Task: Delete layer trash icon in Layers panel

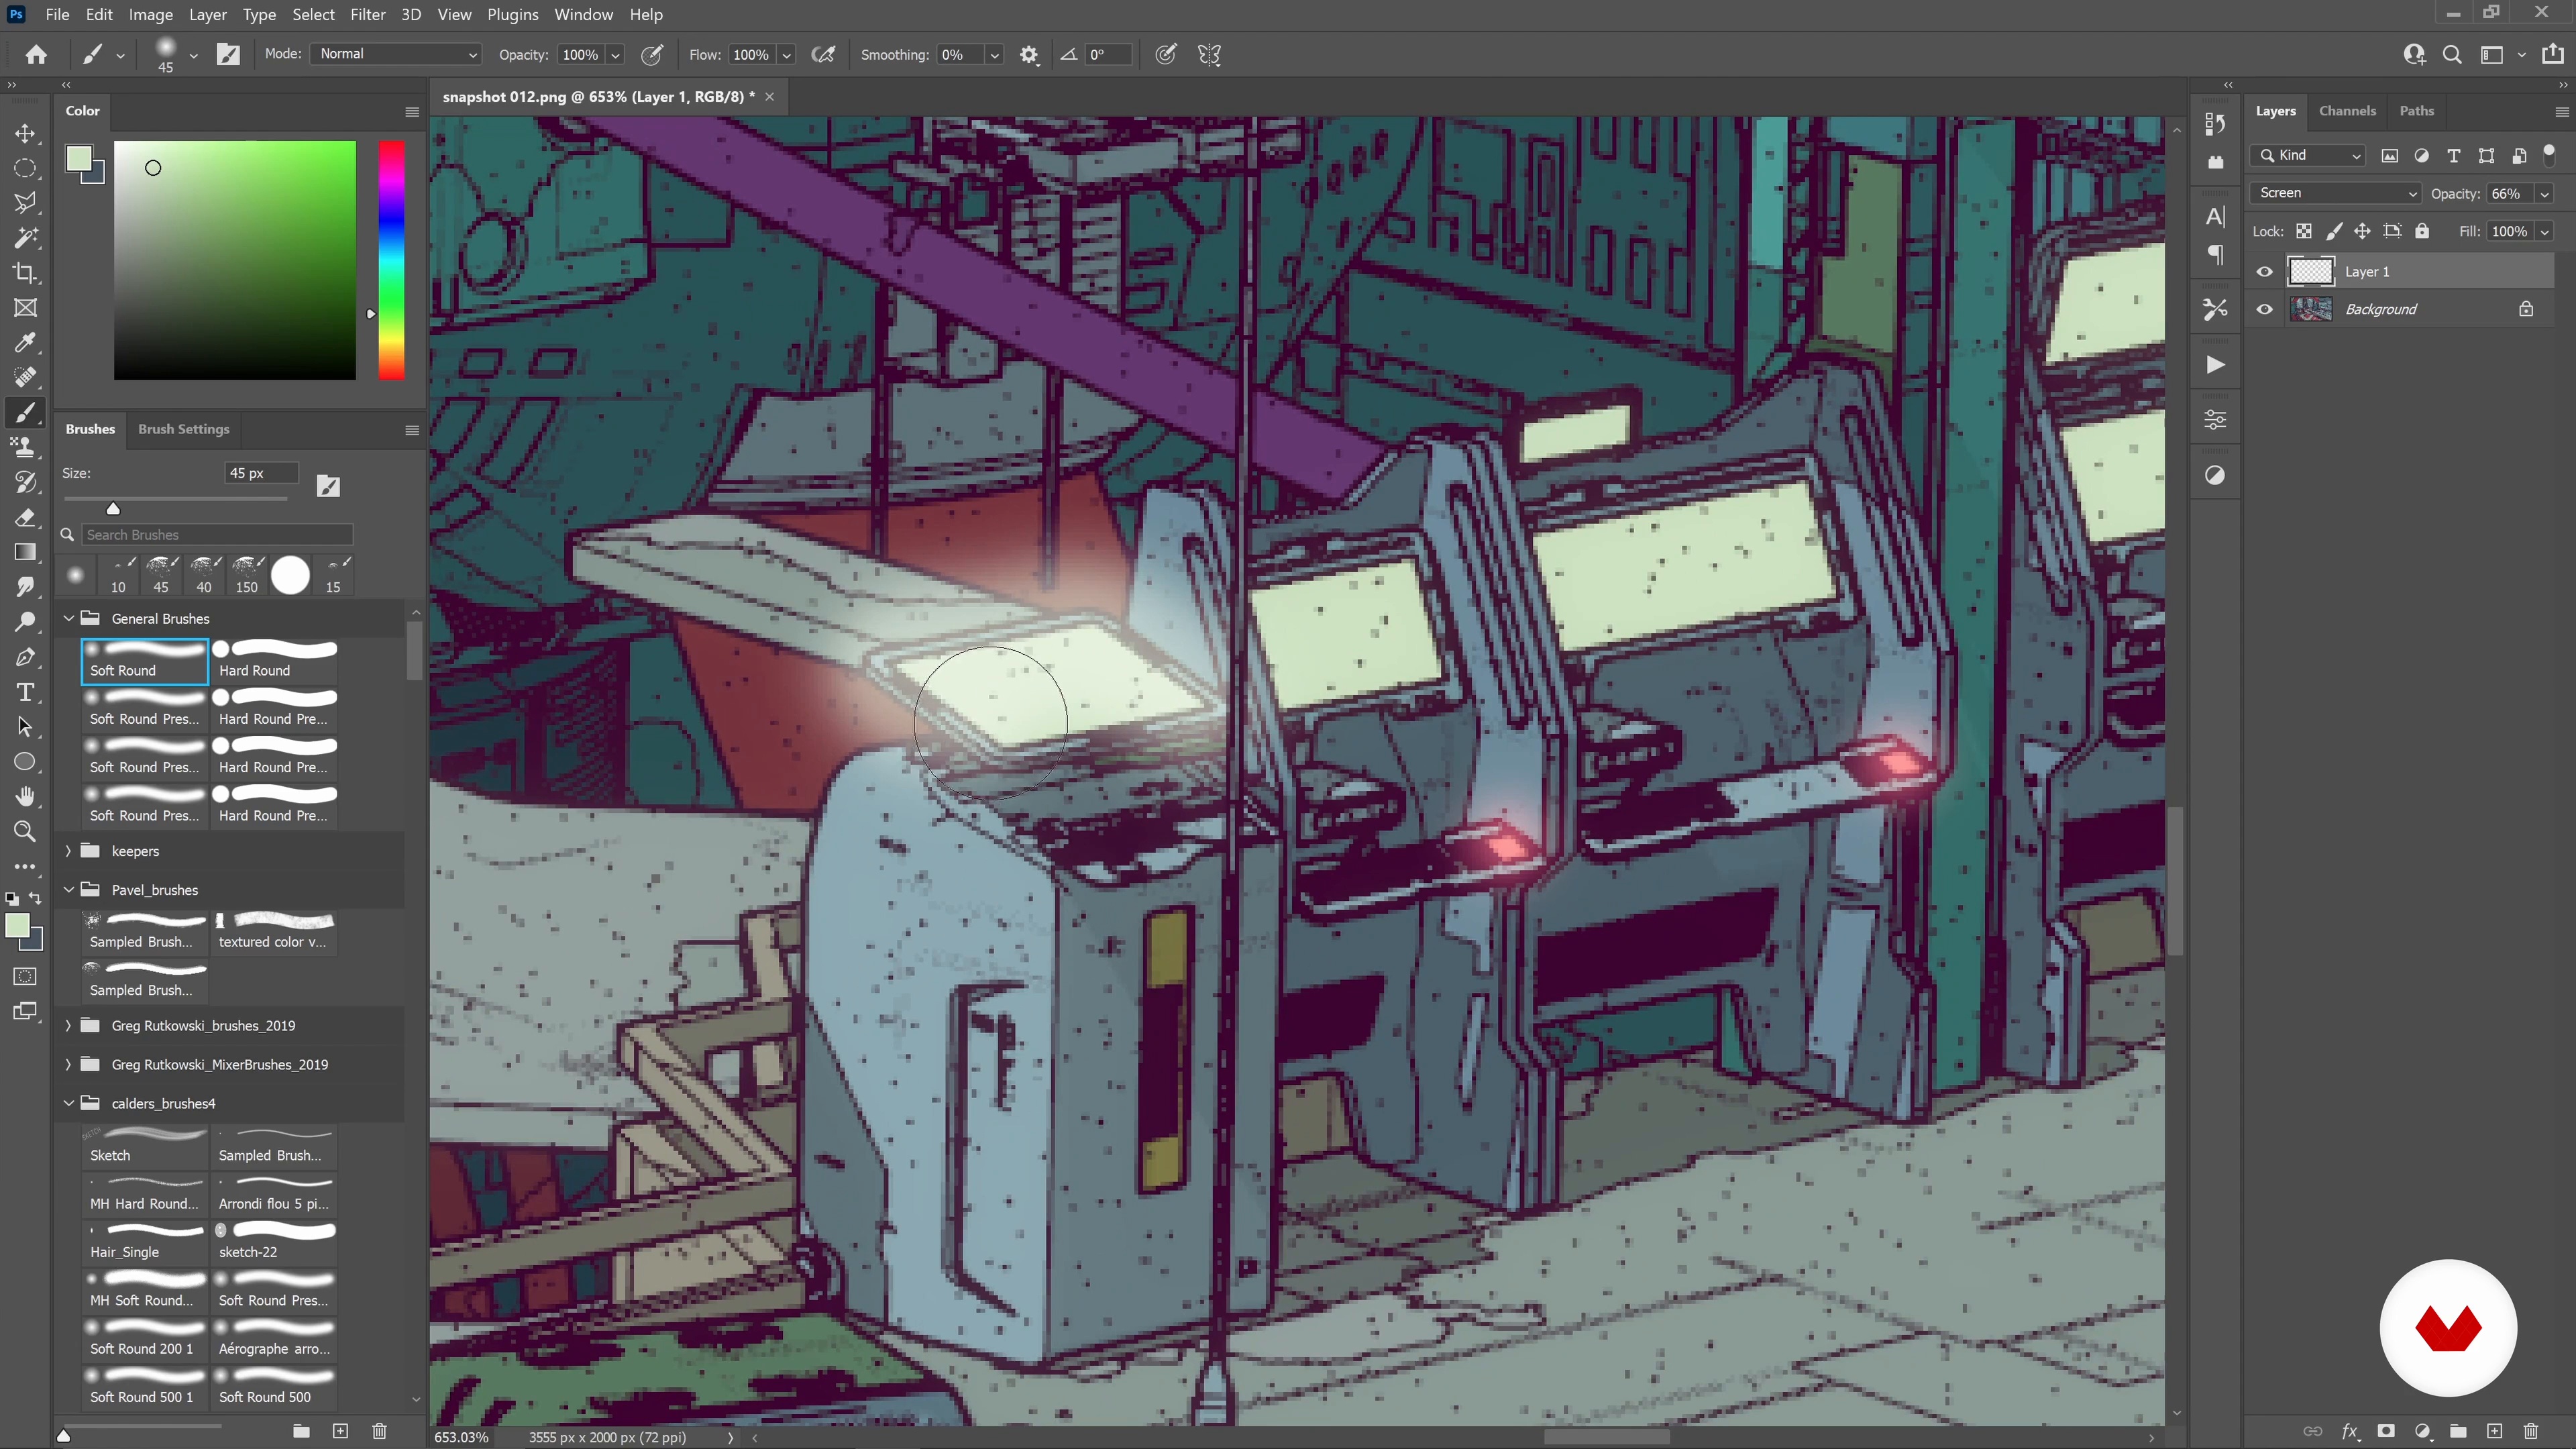Action: [2531, 1431]
